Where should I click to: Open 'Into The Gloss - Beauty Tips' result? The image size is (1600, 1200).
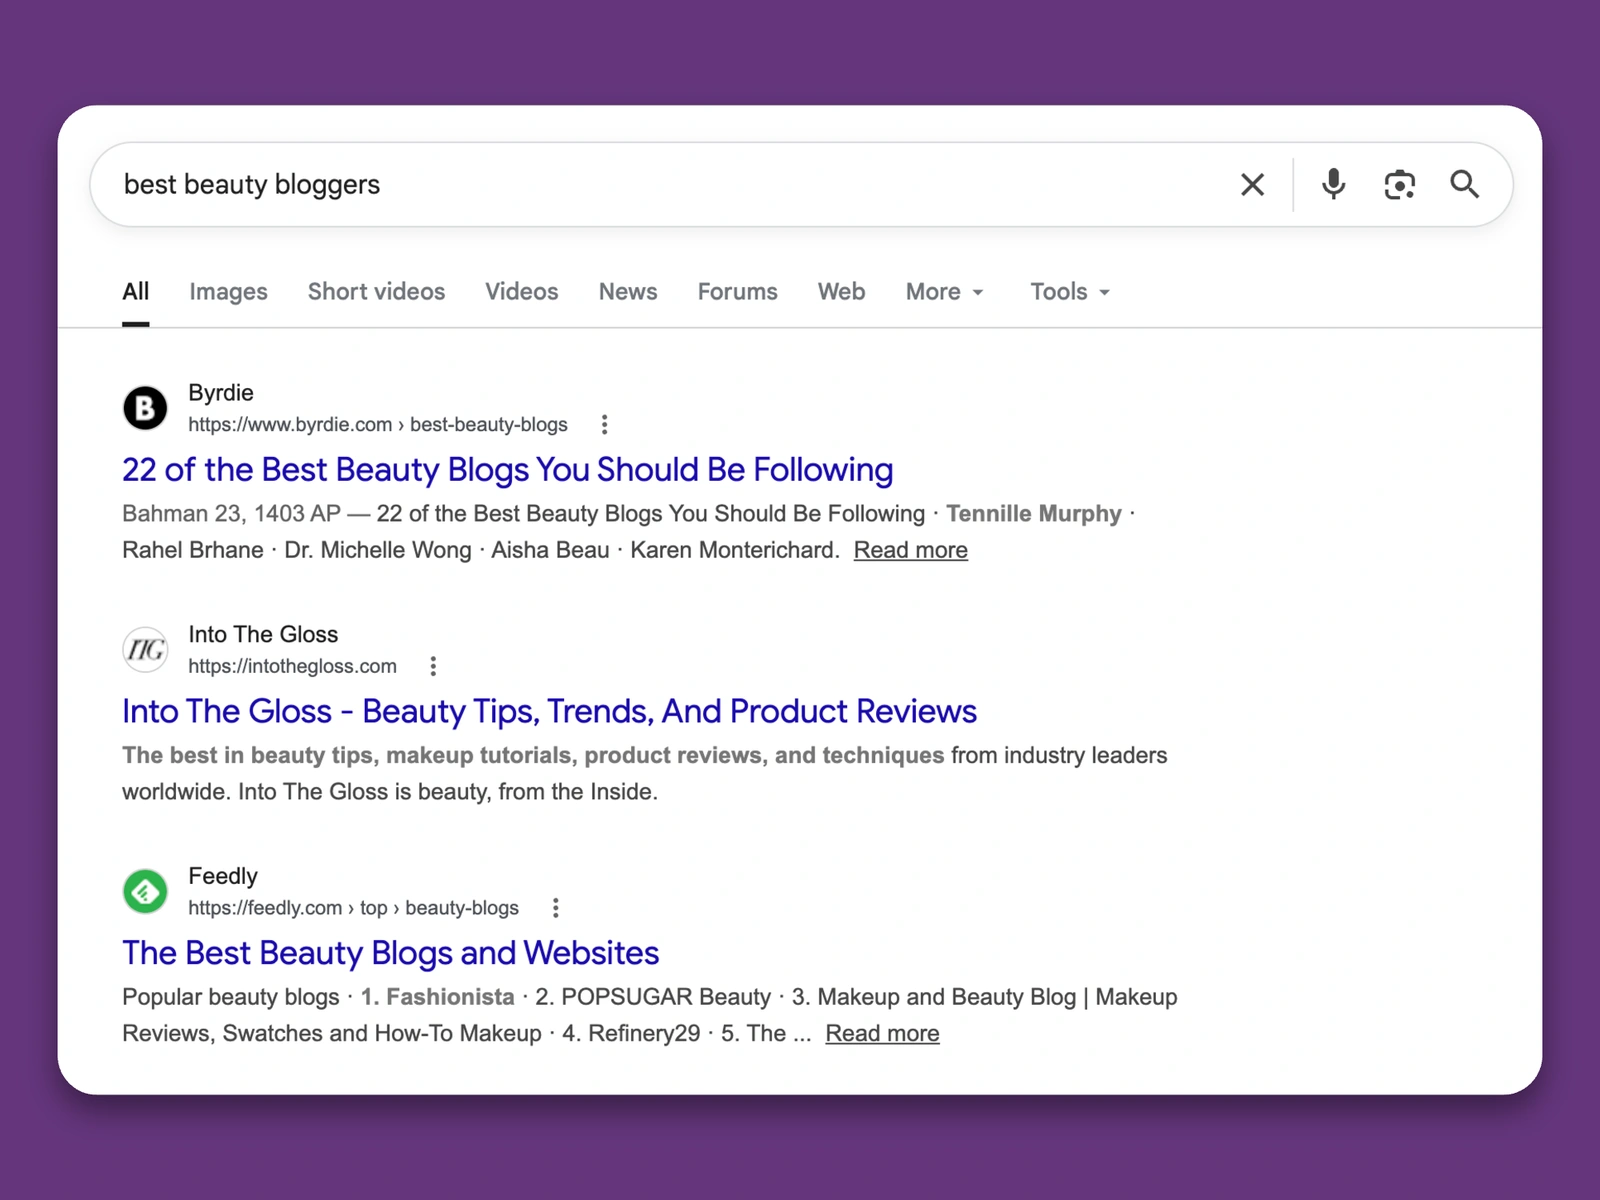coord(549,711)
